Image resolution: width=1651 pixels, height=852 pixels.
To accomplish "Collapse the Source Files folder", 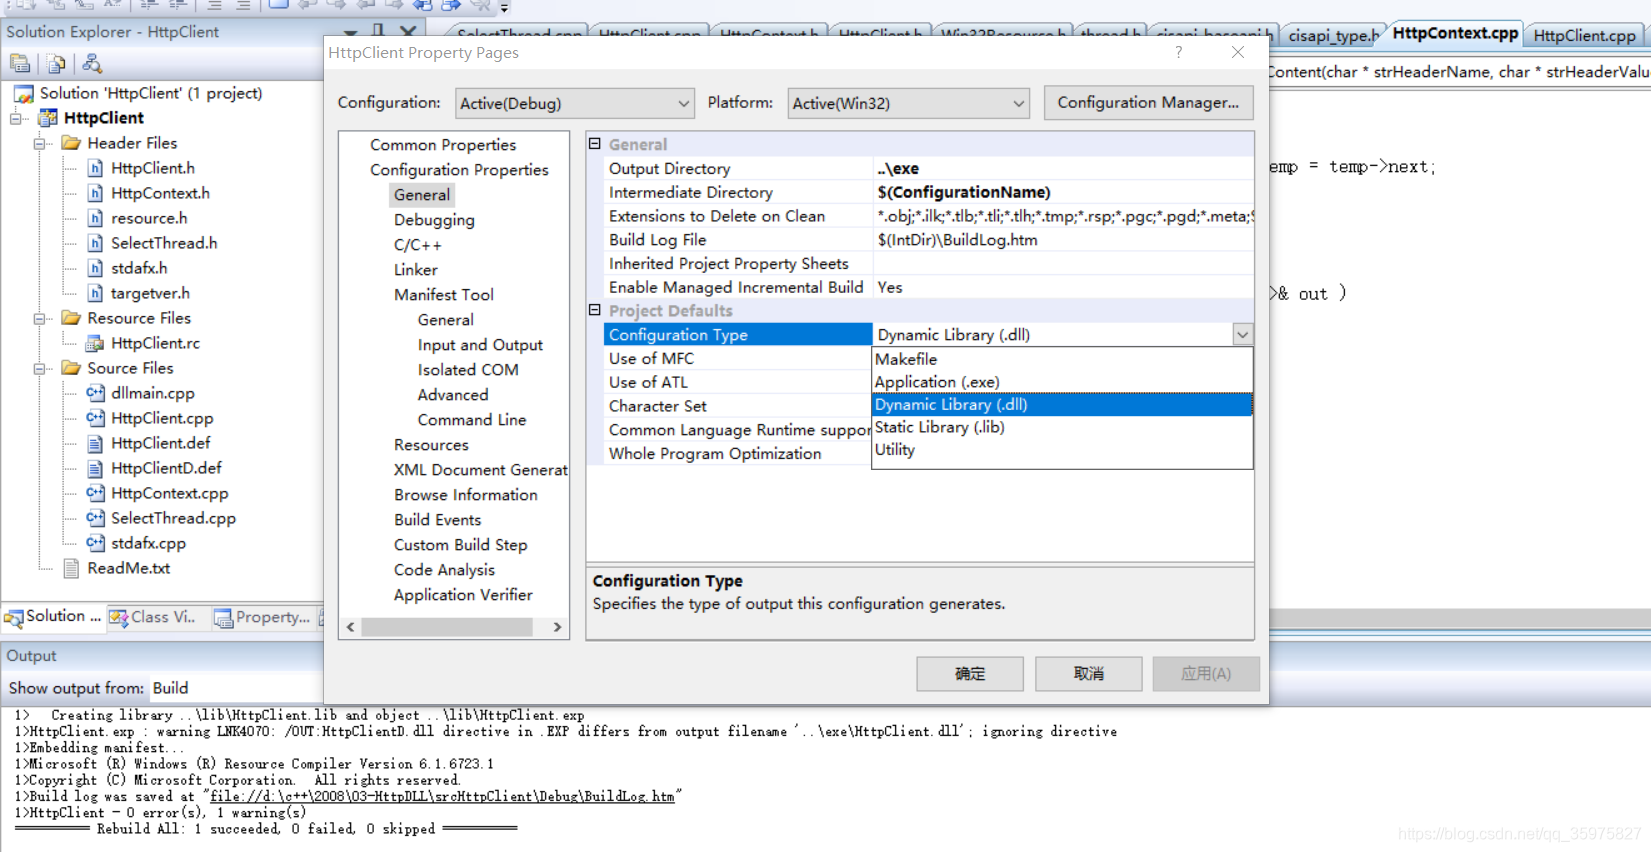I will pos(40,368).
